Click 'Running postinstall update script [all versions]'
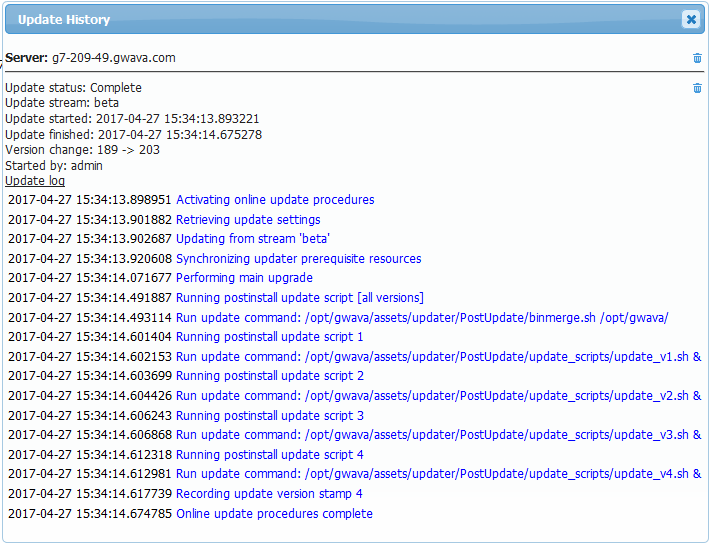This screenshot has width=712, height=545. tap(300, 298)
